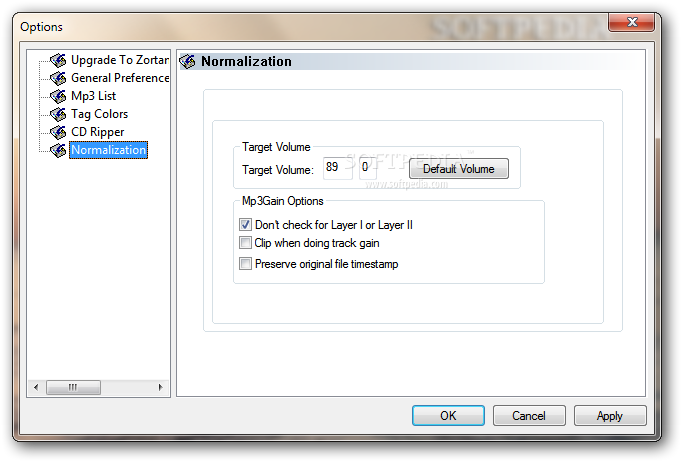Select General Preferences in the options tree
This screenshot has height=462, width=682.
120,78
